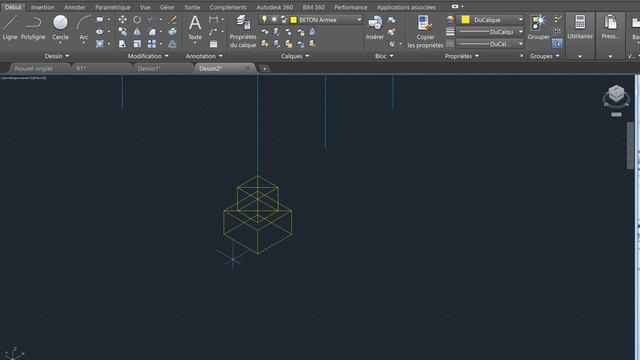
Task: Use the Copy objects tool in Modification
Action: click(122, 31)
